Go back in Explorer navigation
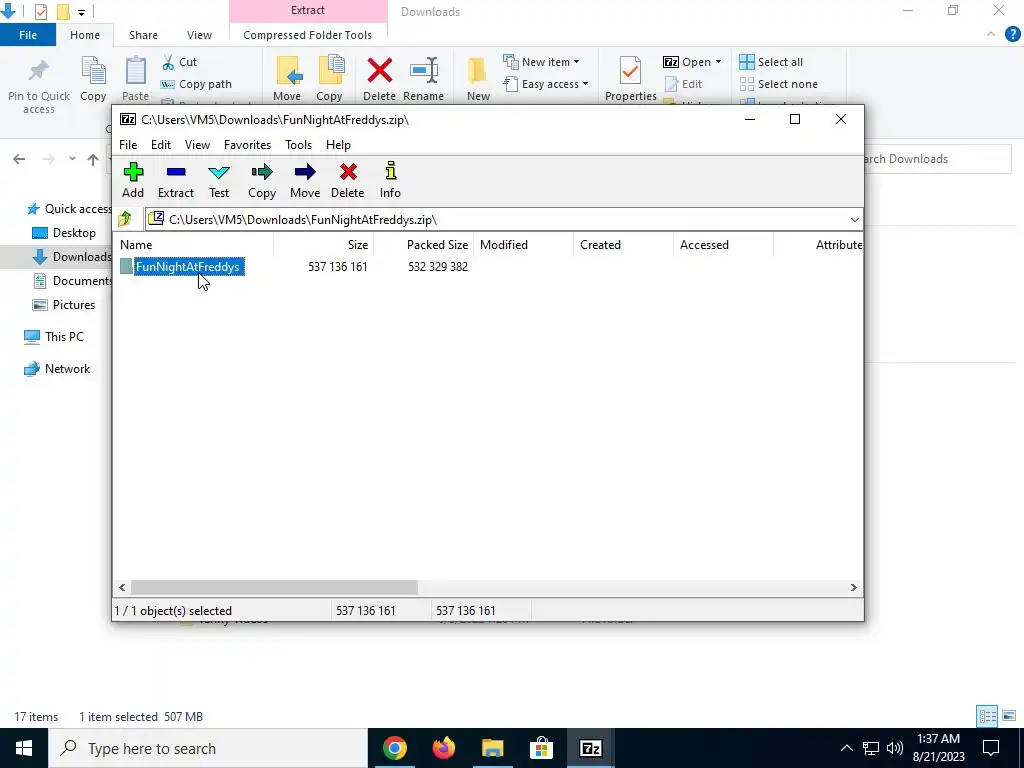Image resolution: width=1024 pixels, height=768 pixels. pyautogui.click(x=19, y=159)
